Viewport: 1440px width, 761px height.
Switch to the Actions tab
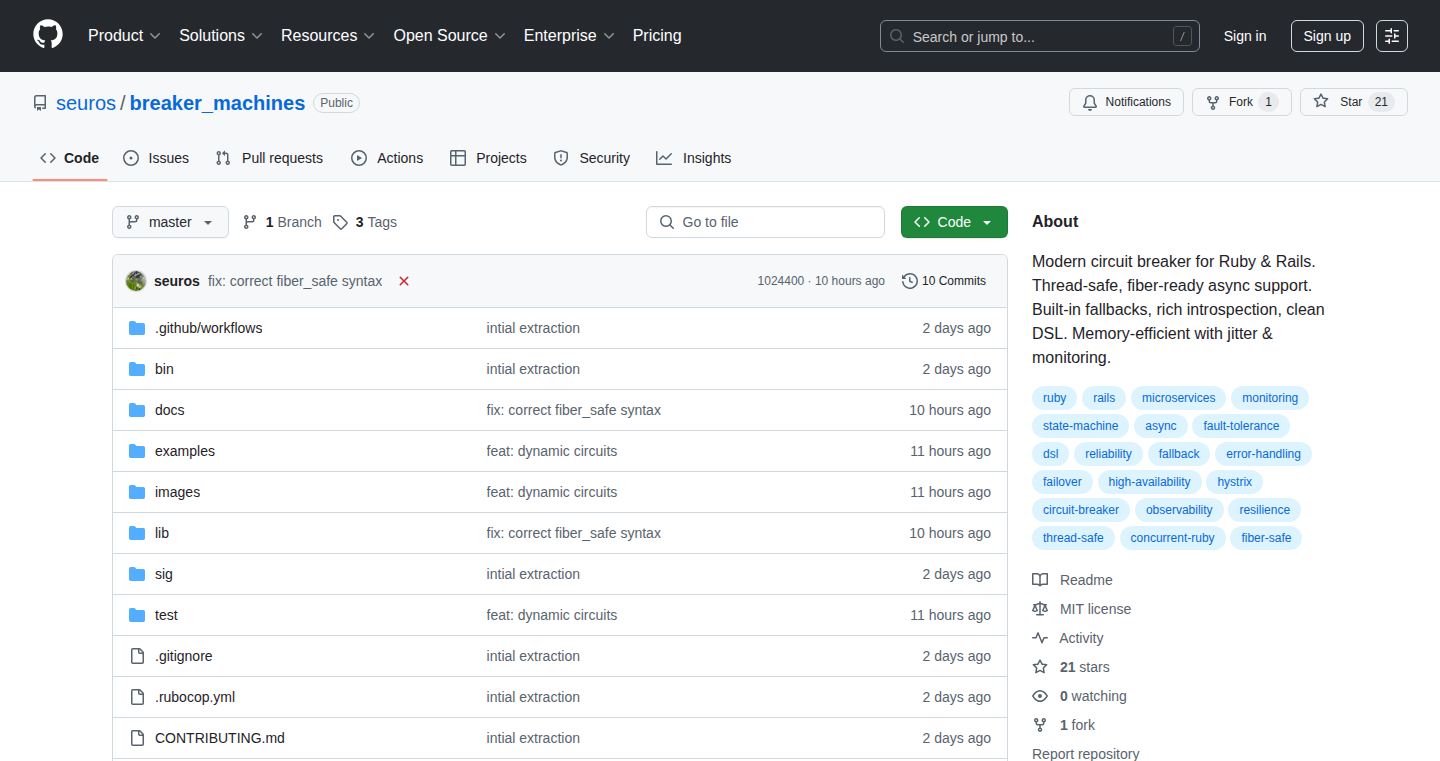pos(387,158)
